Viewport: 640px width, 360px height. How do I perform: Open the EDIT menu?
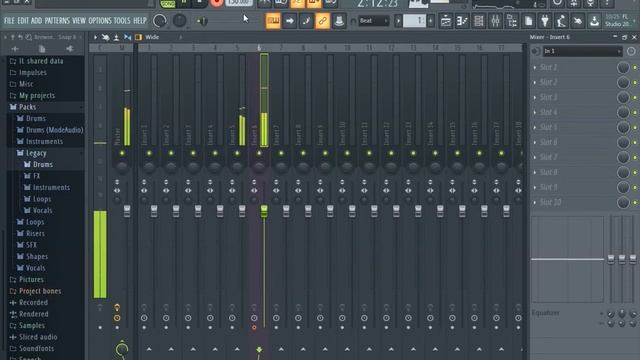pyautogui.click(x=23, y=21)
